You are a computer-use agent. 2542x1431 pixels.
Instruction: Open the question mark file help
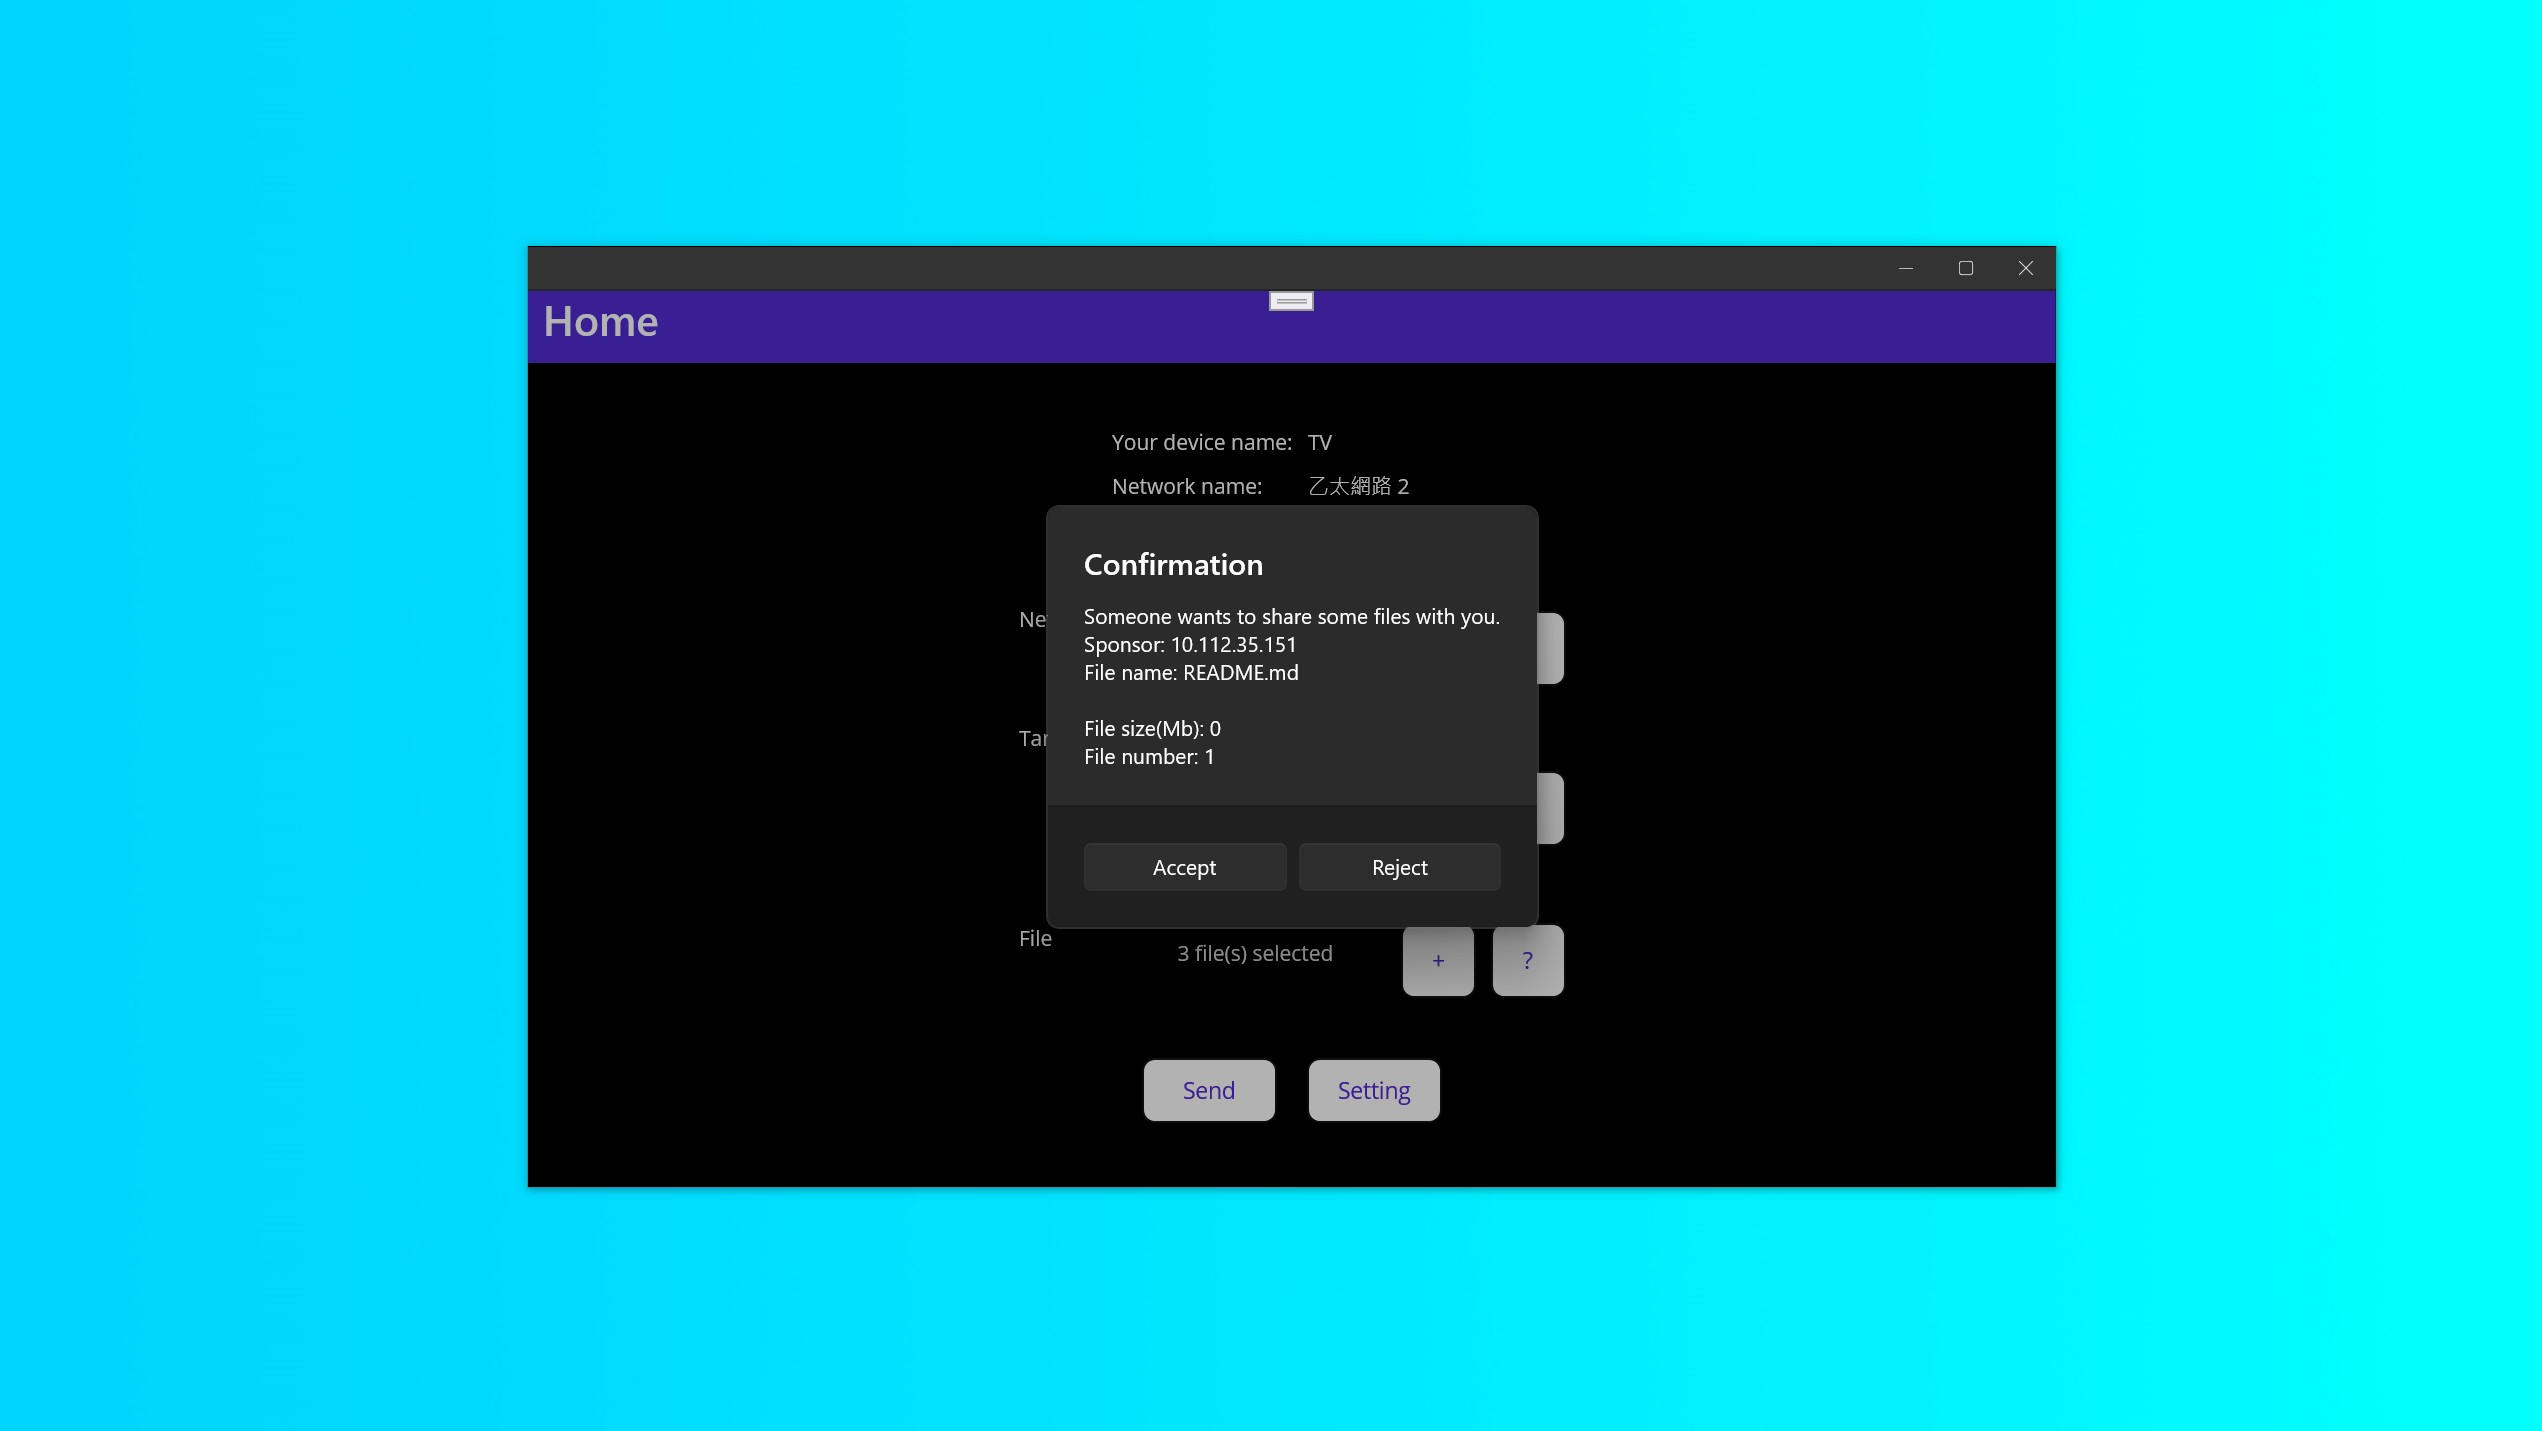pyautogui.click(x=1527, y=960)
